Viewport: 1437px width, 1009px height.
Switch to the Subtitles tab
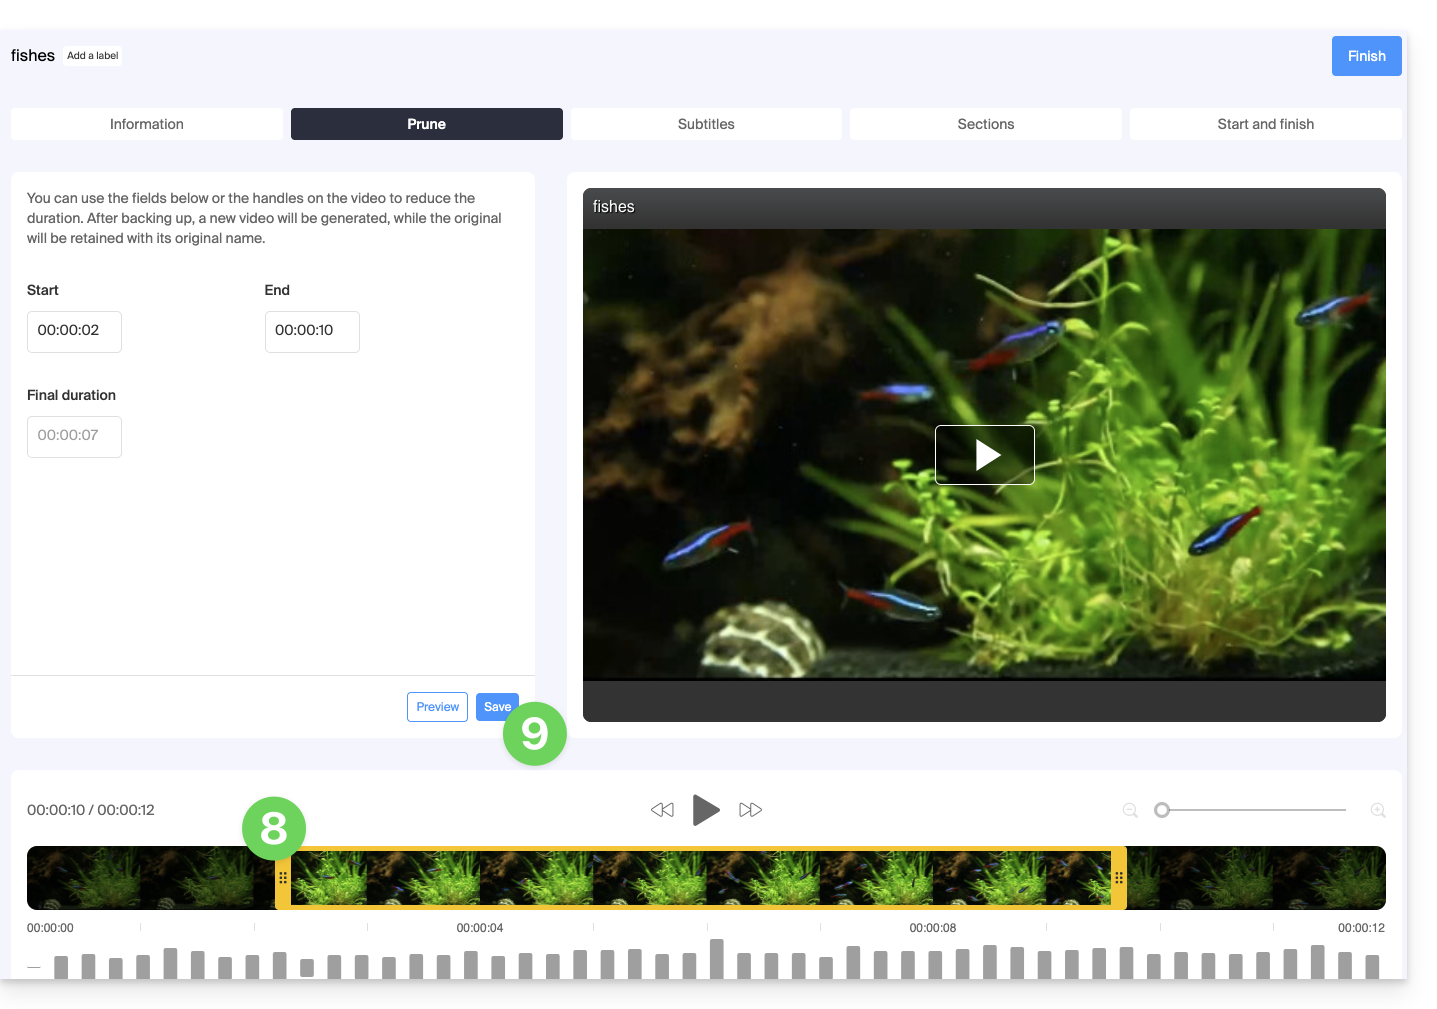tap(706, 124)
